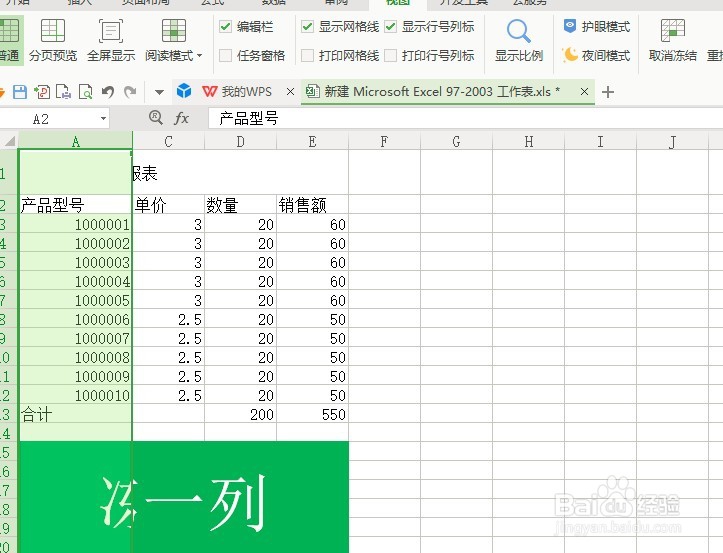Select column A header

tap(75, 141)
